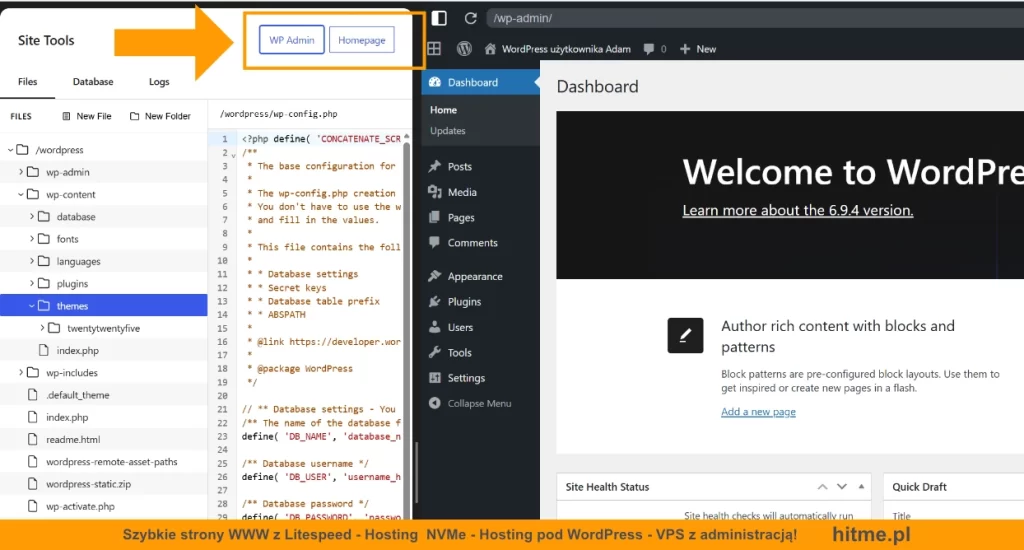This screenshot has height=550, width=1024.
Task: Click the Quick Draft widget header
Action: coord(953,487)
